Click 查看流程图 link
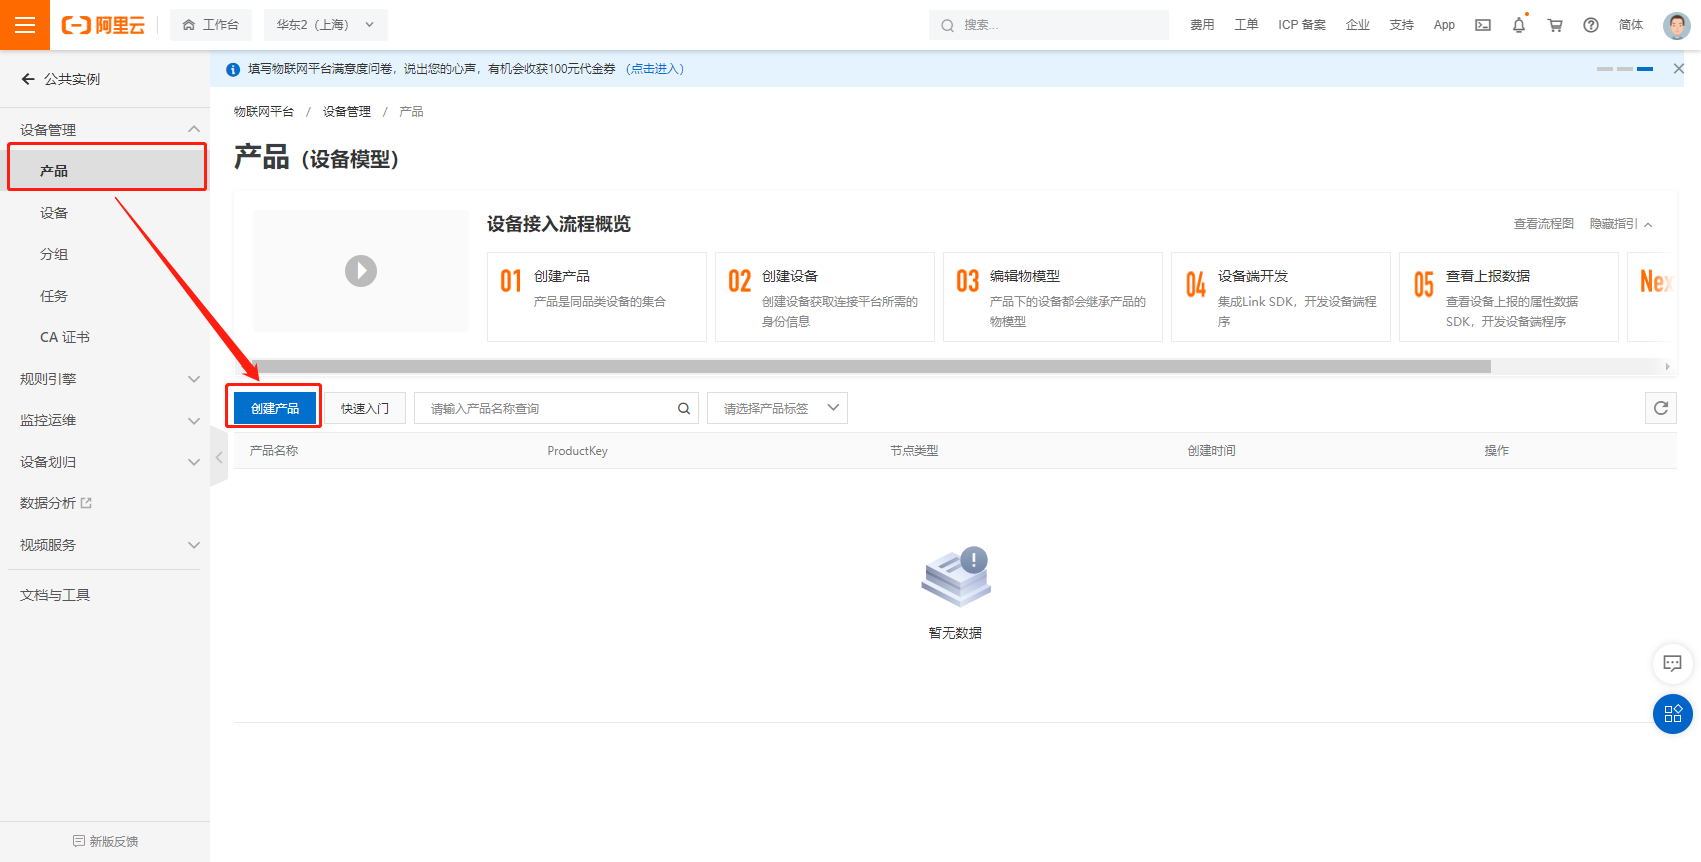The width and height of the screenshot is (1701, 862). point(1543,224)
